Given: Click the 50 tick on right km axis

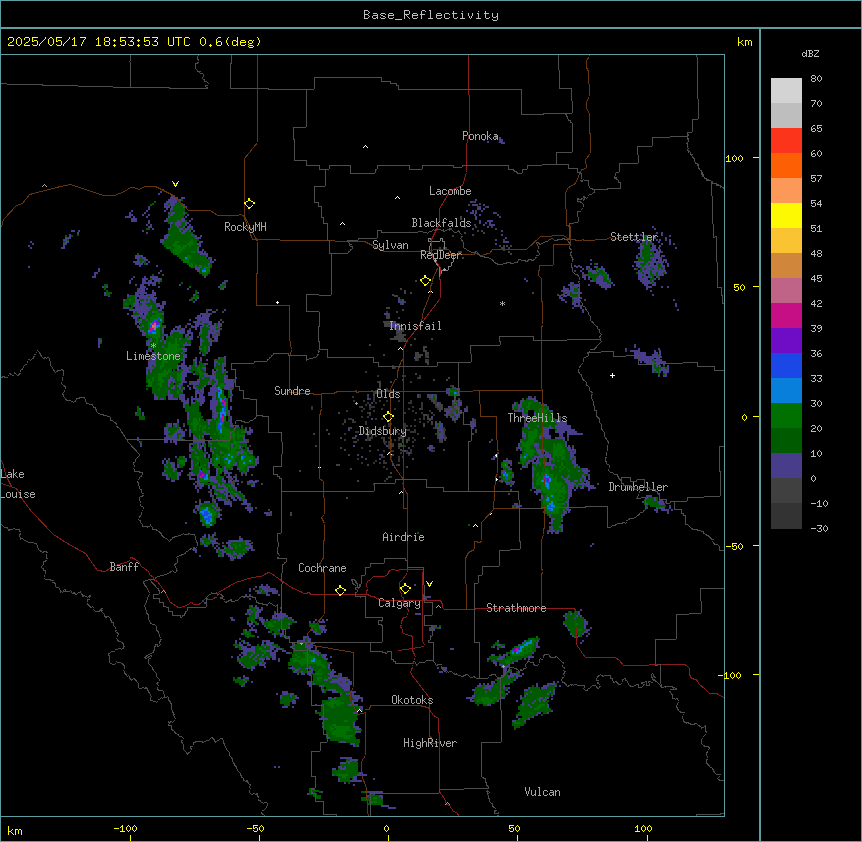Looking at the screenshot, I should click(x=739, y=287).
